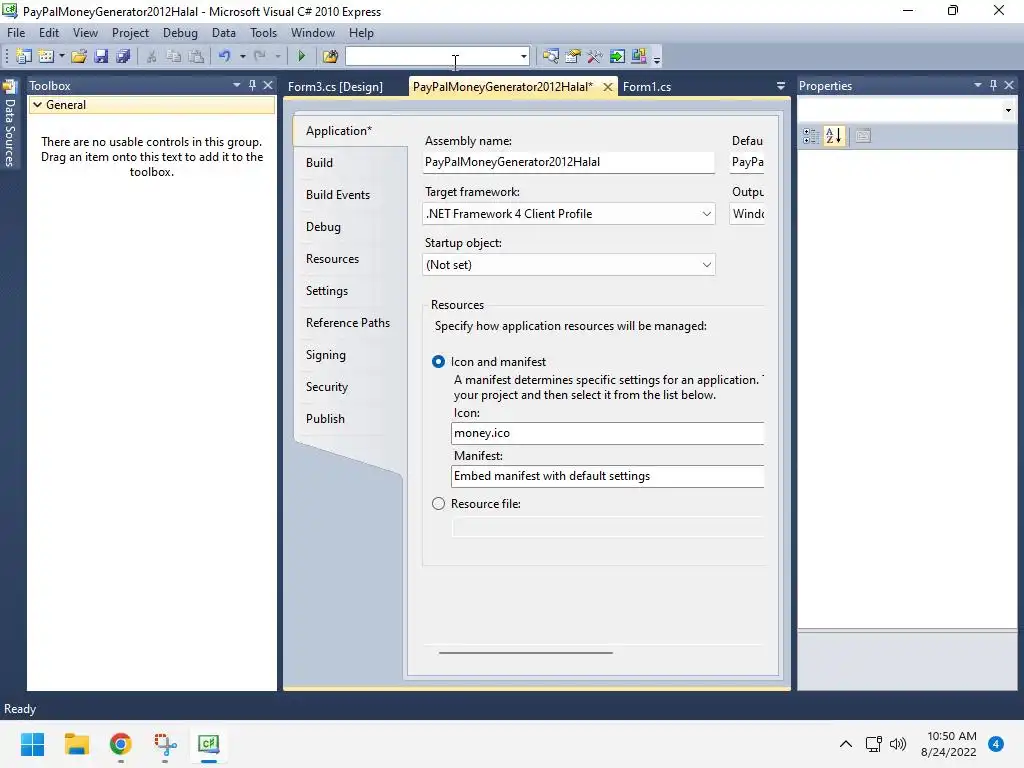Open the Tools menu
Image resolution: width=1024 pixels, height=768 pixels.
pos(263,33)
